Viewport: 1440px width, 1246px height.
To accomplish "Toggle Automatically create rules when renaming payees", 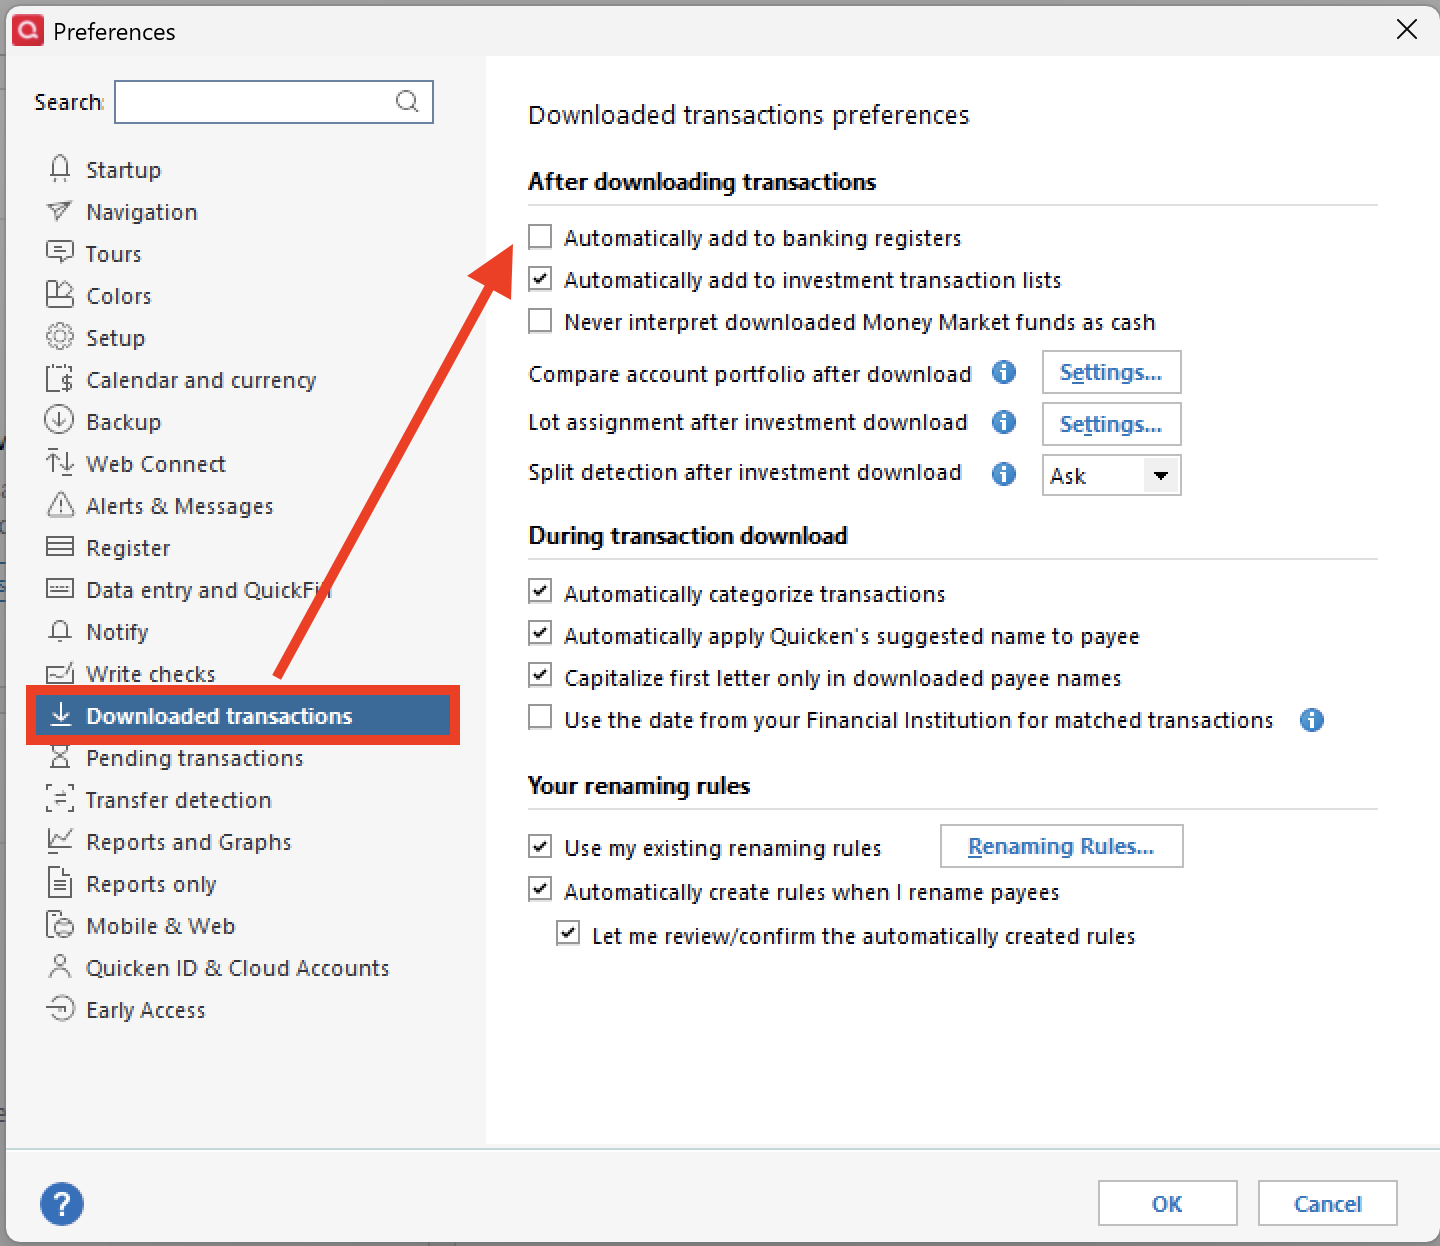I will tap(540, 890).
